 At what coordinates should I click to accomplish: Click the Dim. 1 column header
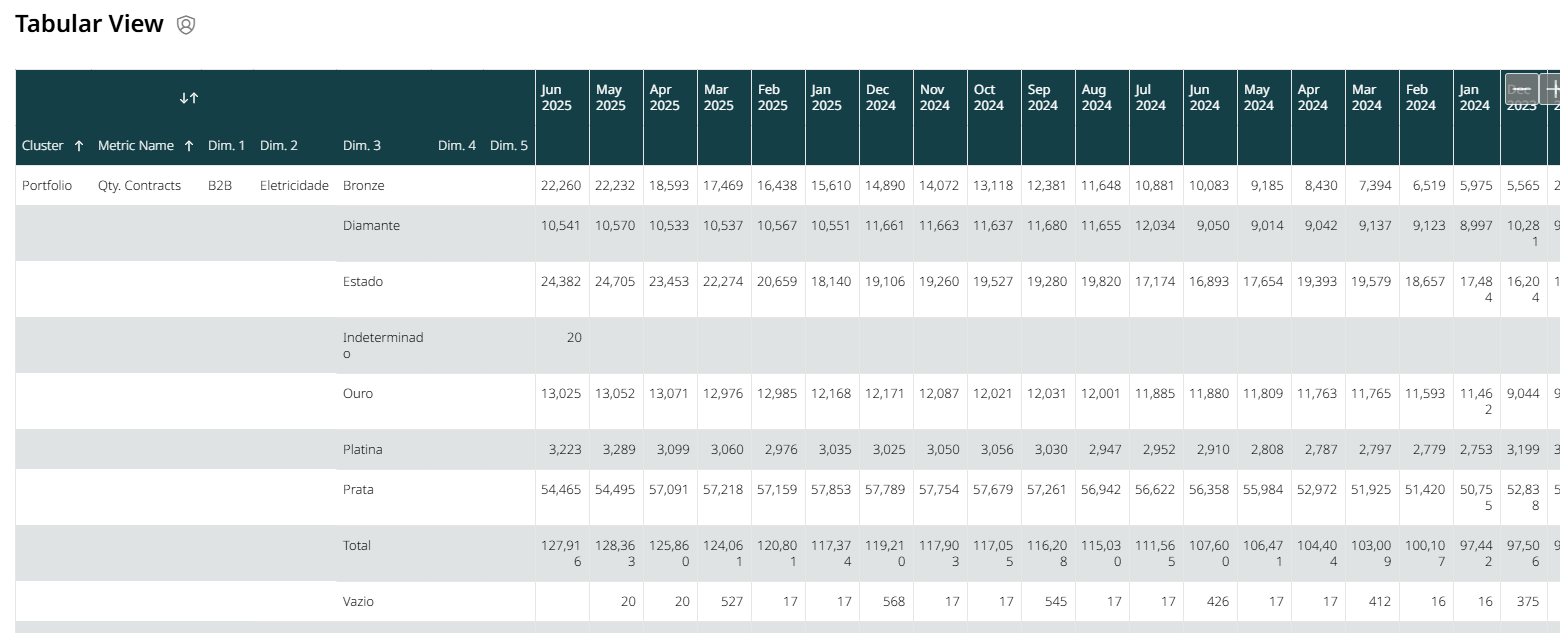coord(227,146)
